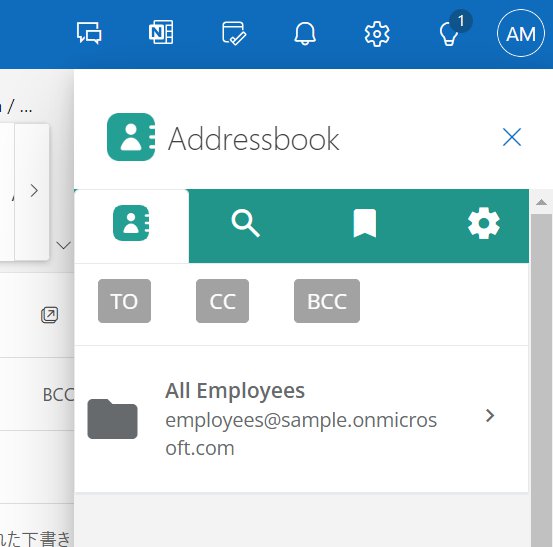This screenshot has width=553, height=547.
Task: Switch to the search tab
Action: pos(245,223)
